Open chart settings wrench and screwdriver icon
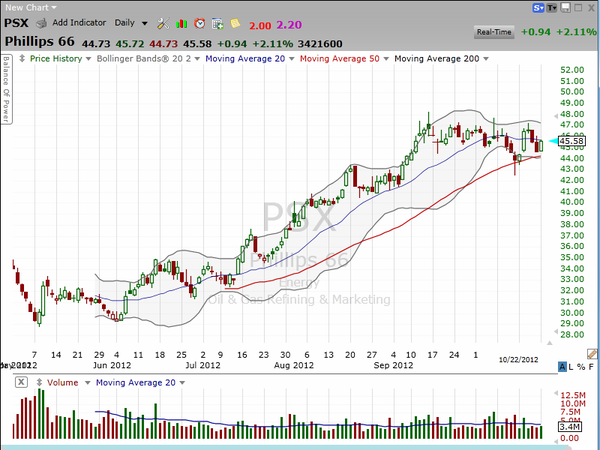The width and height of the screenshot is (600, 450). pos(163,24)
